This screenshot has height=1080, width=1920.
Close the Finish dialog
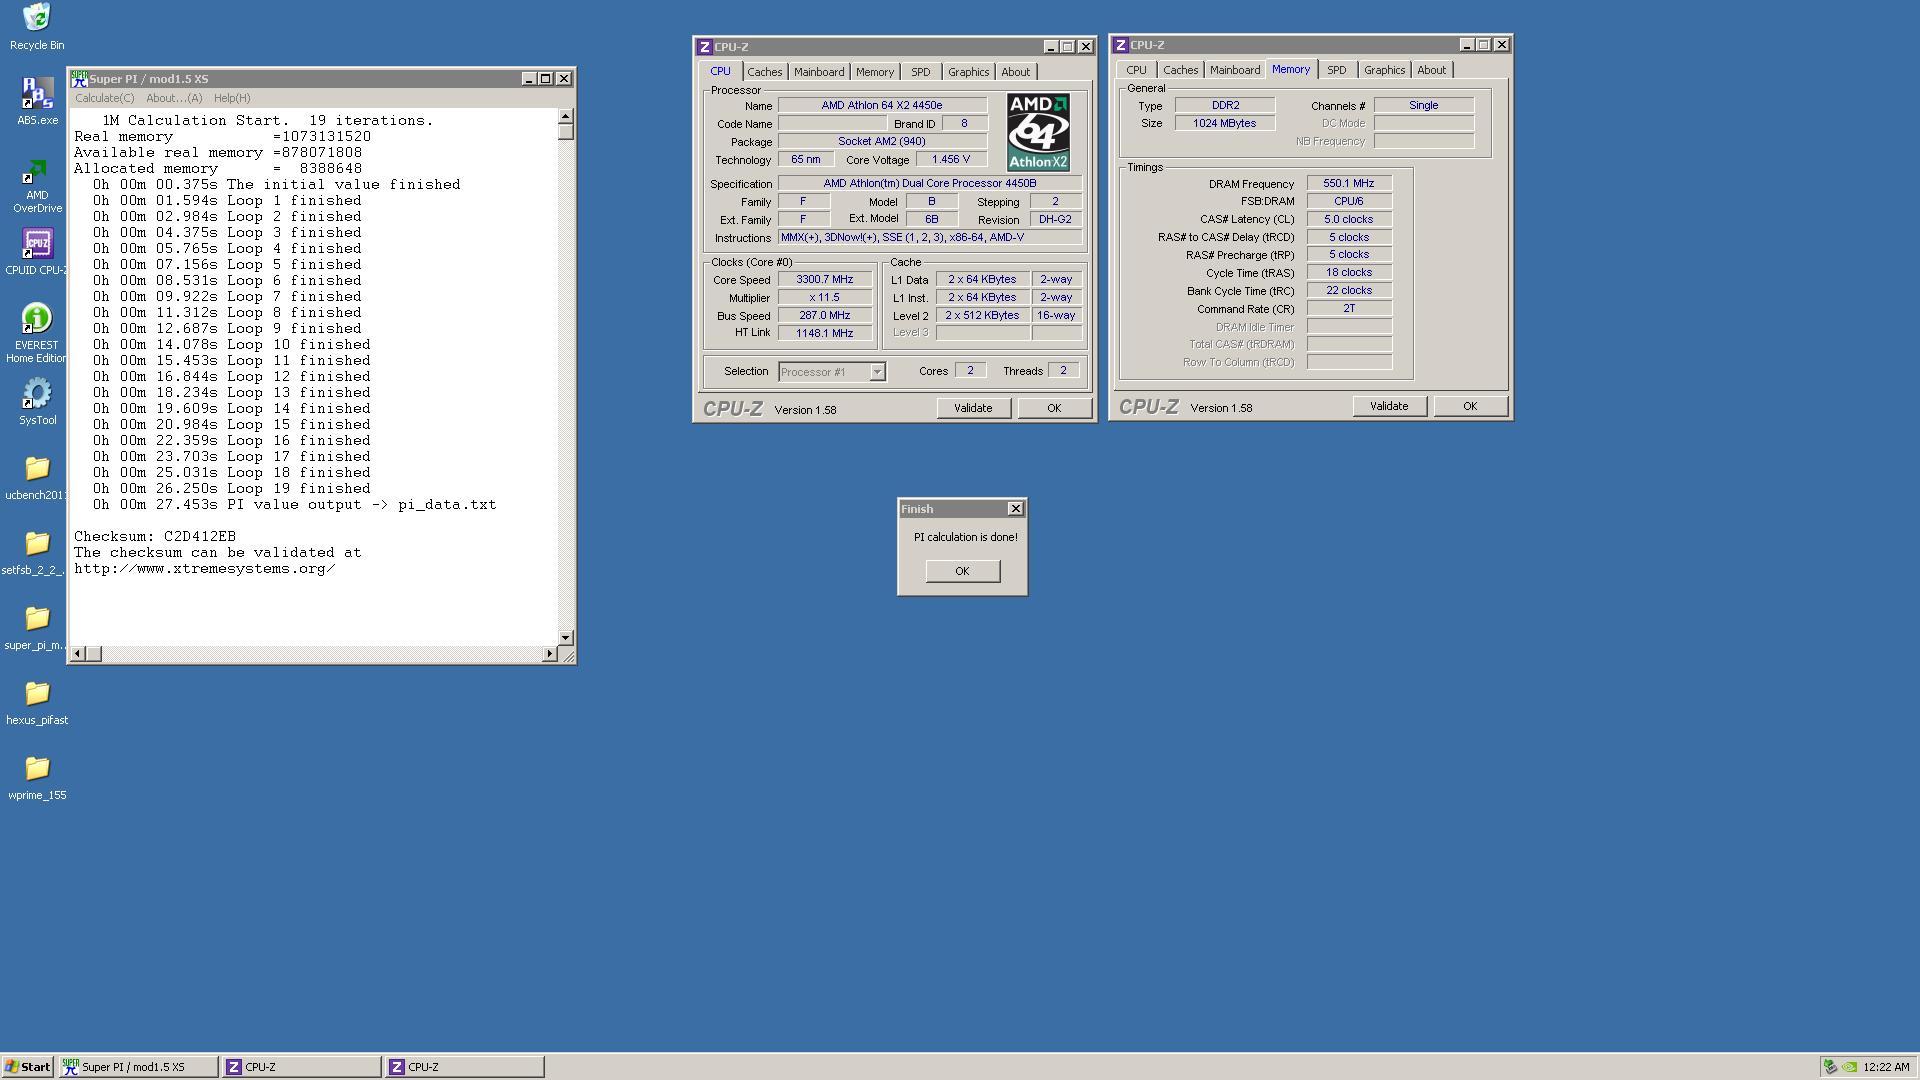pos(1015,509)
